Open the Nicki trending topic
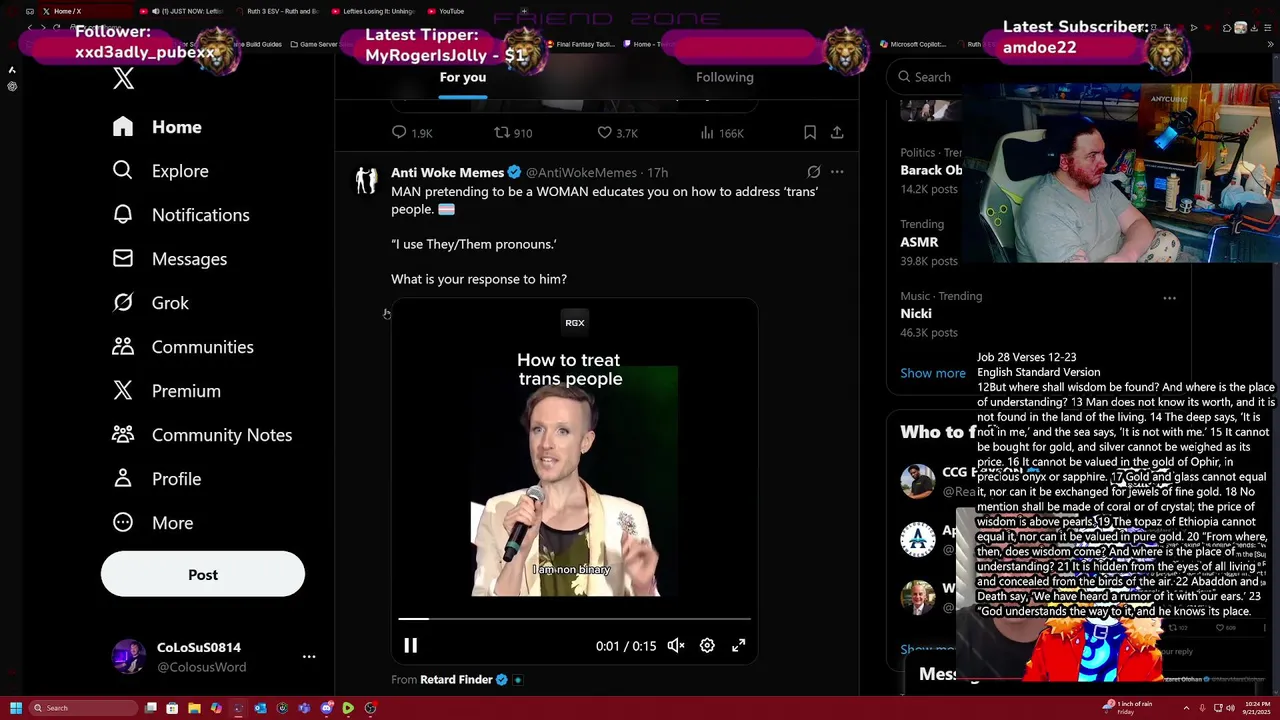 (916, 314)
